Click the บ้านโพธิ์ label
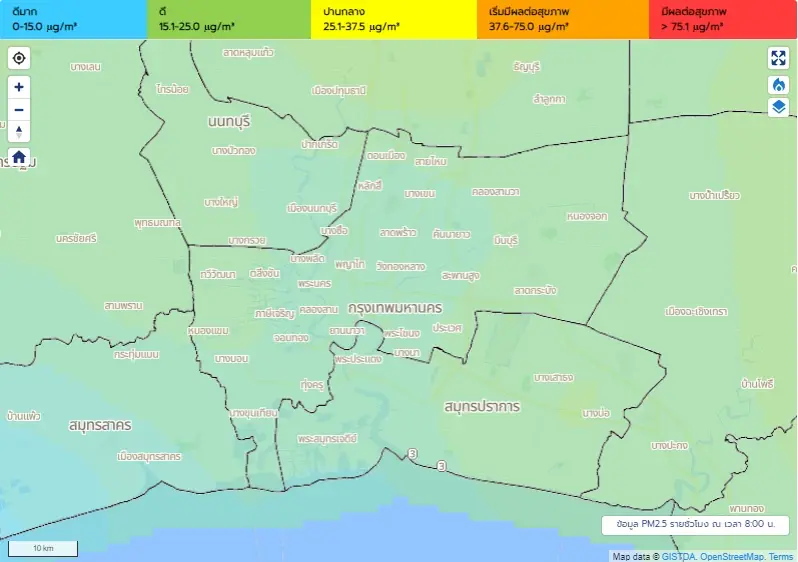 [x=757, y=384]
